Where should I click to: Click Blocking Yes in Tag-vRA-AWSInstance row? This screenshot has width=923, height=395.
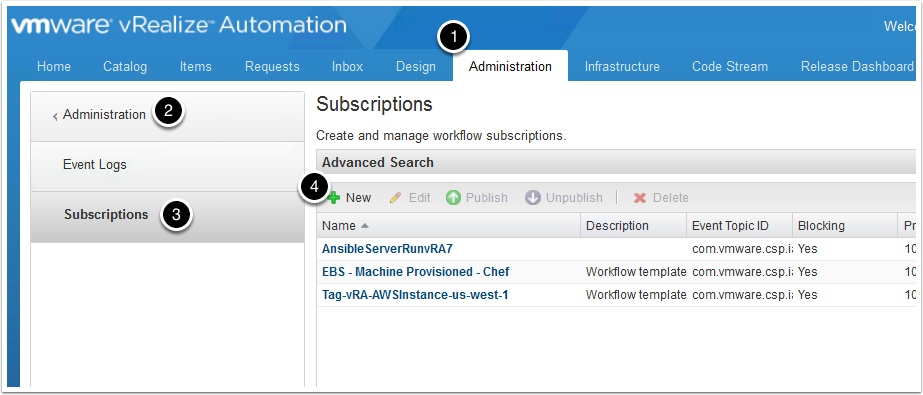click(x=808, y=295)
